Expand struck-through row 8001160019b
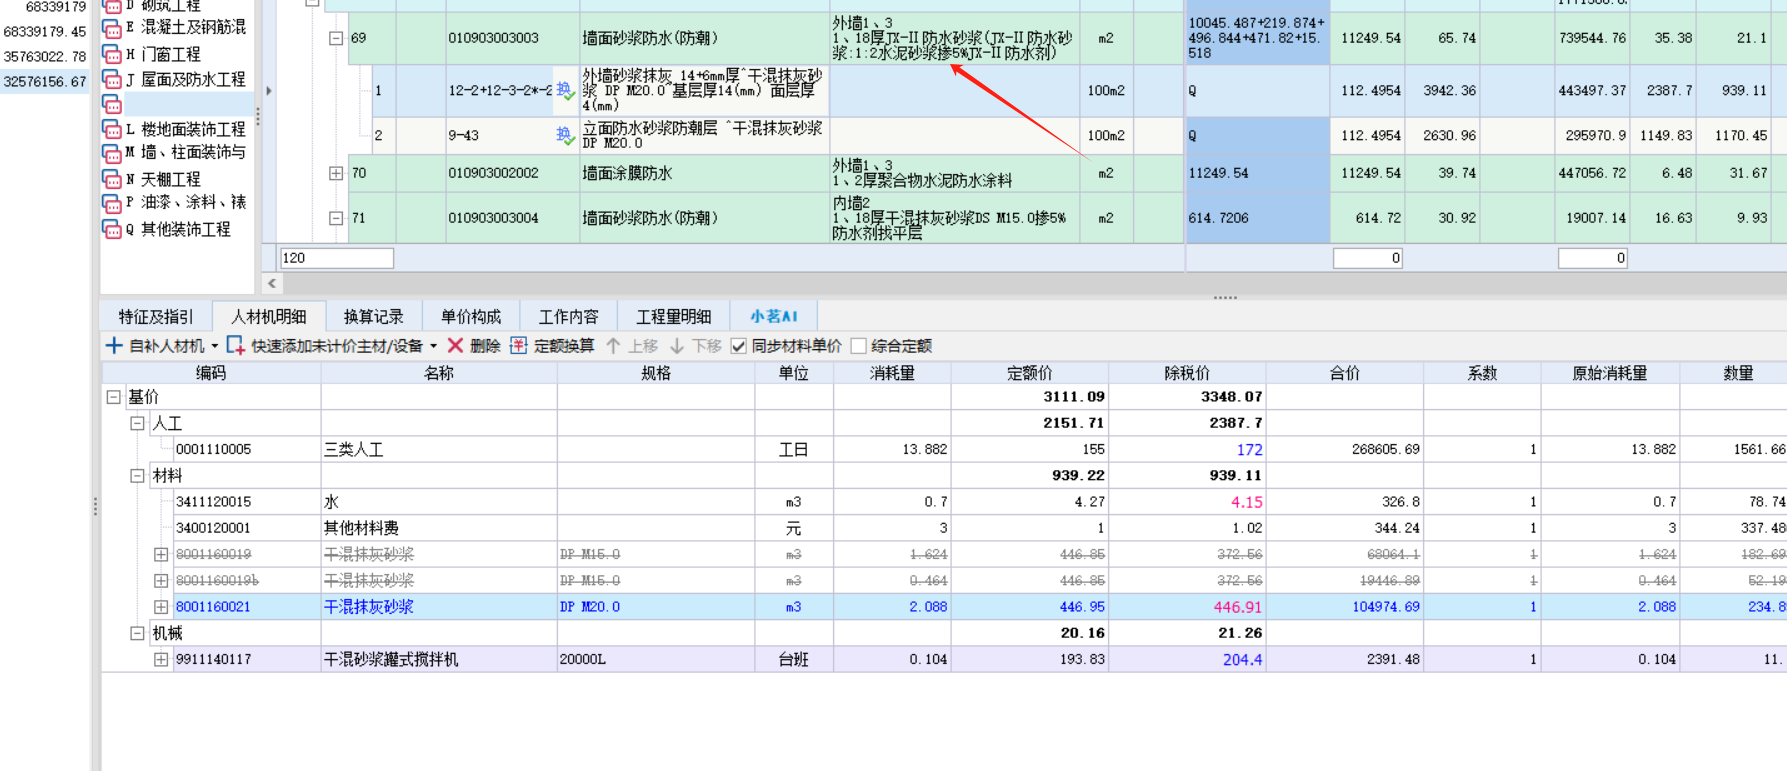Screen dimensions: 1787x771 [160, 581]
